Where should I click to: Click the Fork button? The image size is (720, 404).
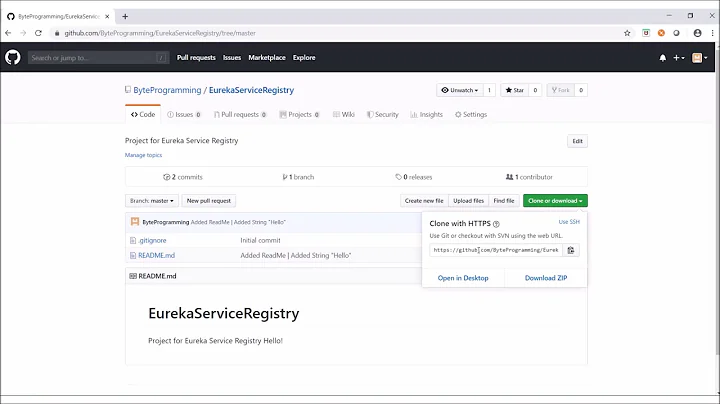click(561, 90)
